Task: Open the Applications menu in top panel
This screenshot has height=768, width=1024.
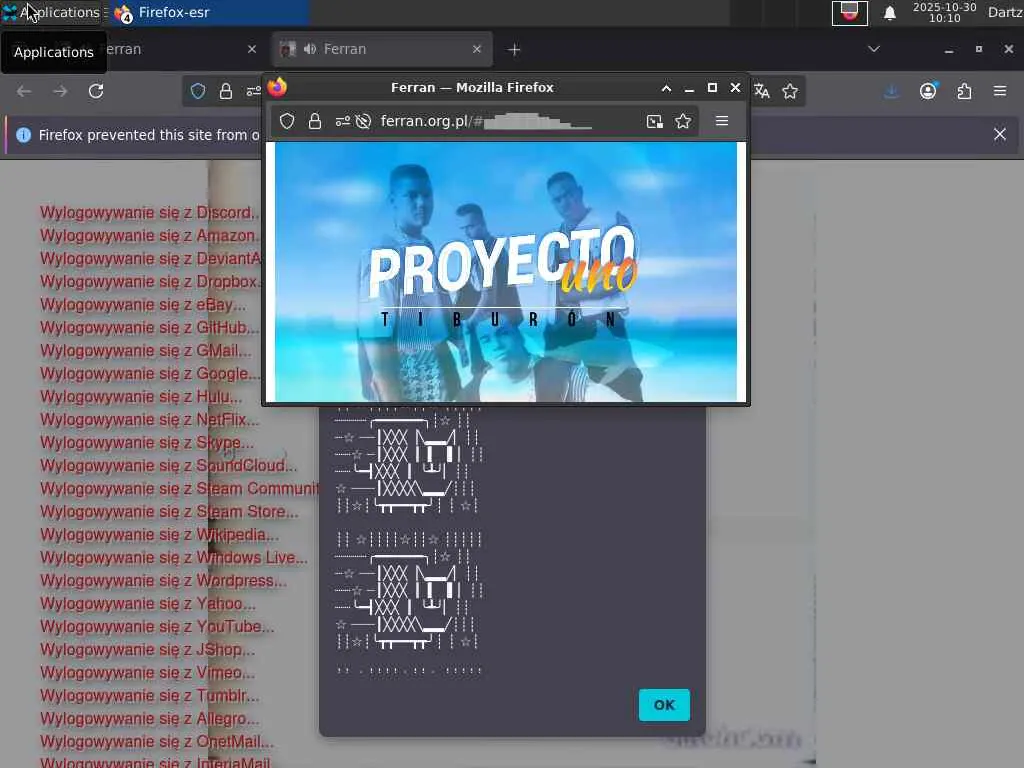Action: (52, 12)
